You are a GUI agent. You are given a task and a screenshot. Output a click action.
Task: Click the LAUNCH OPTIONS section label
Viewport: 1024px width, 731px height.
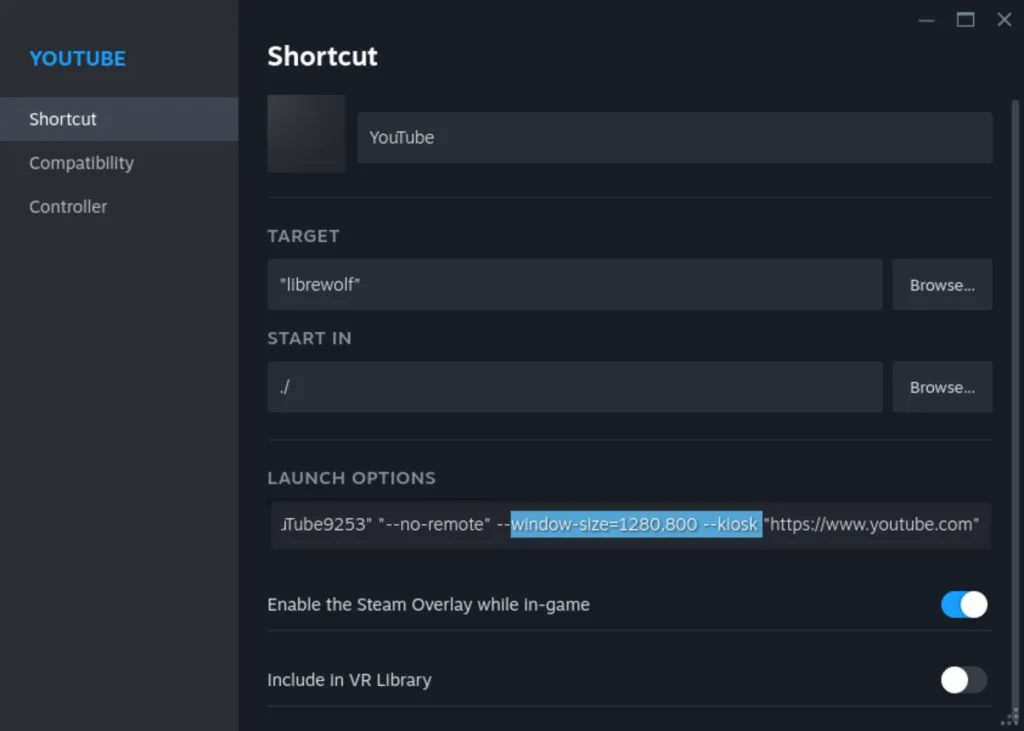coord(351,478)
